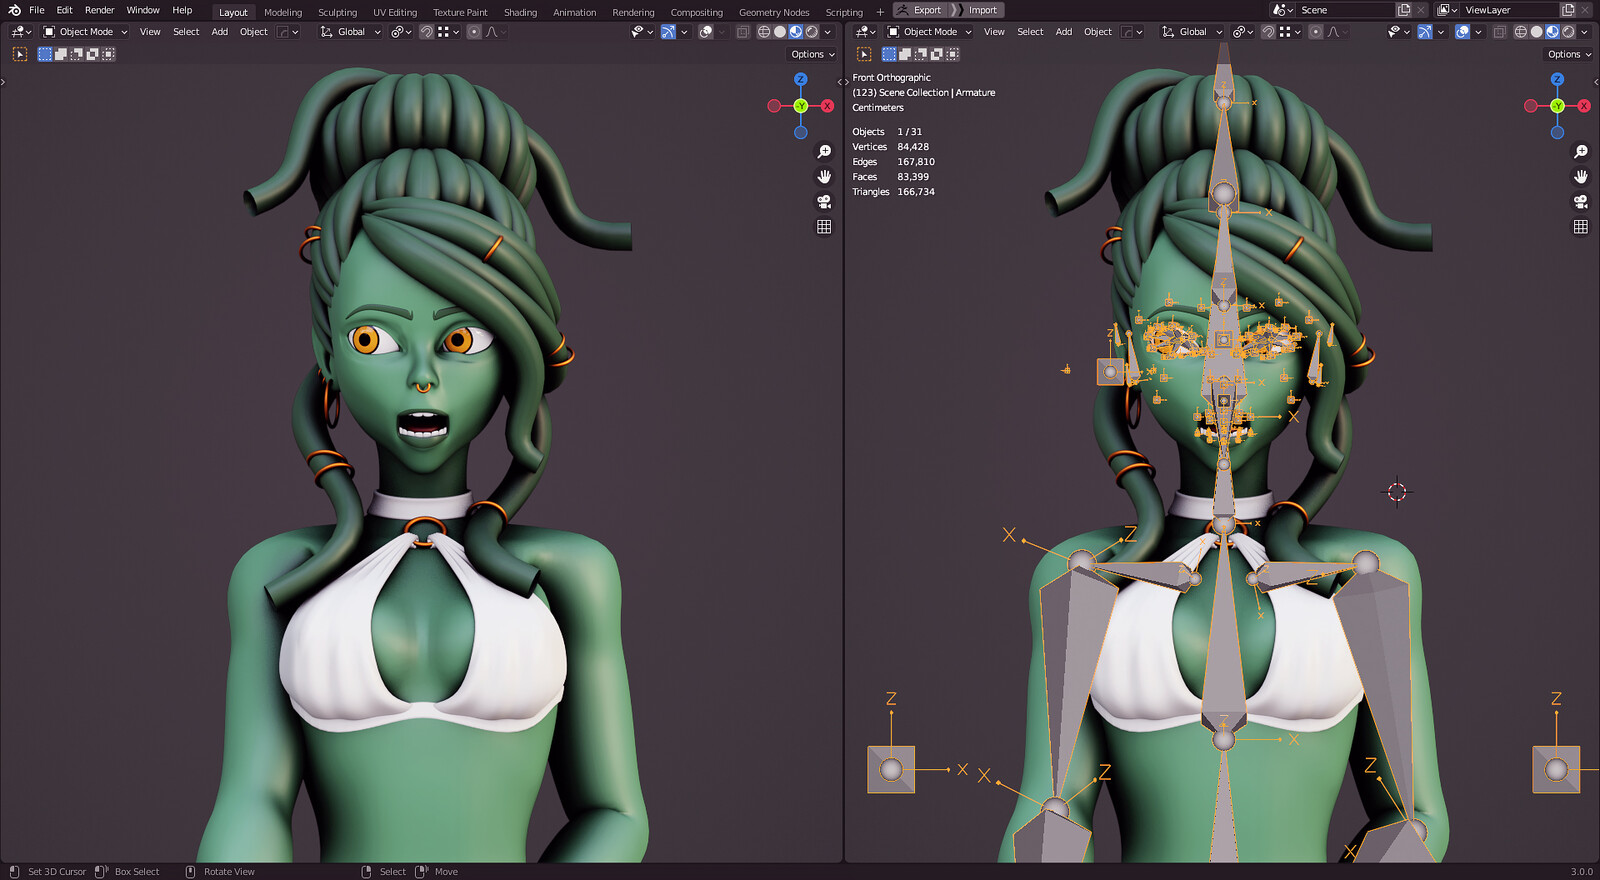
Task: Toggle X-ray in the left viewport header
Action: 742,32
